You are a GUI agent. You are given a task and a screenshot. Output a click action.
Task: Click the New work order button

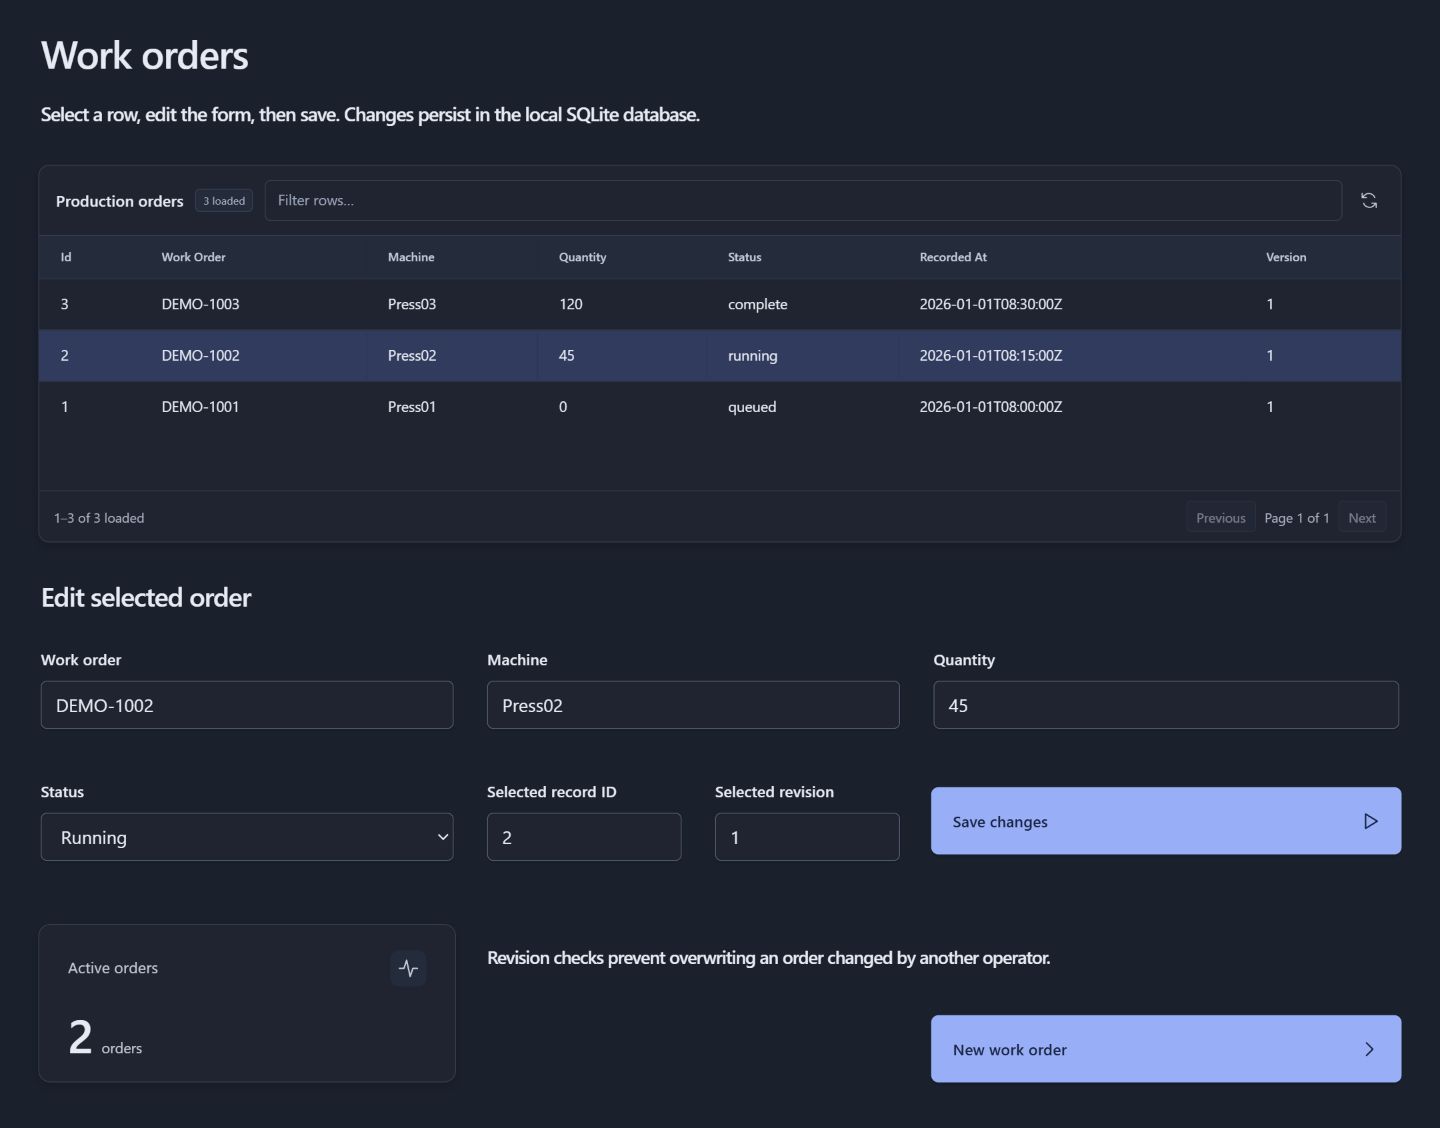tap(1166, 1049)
